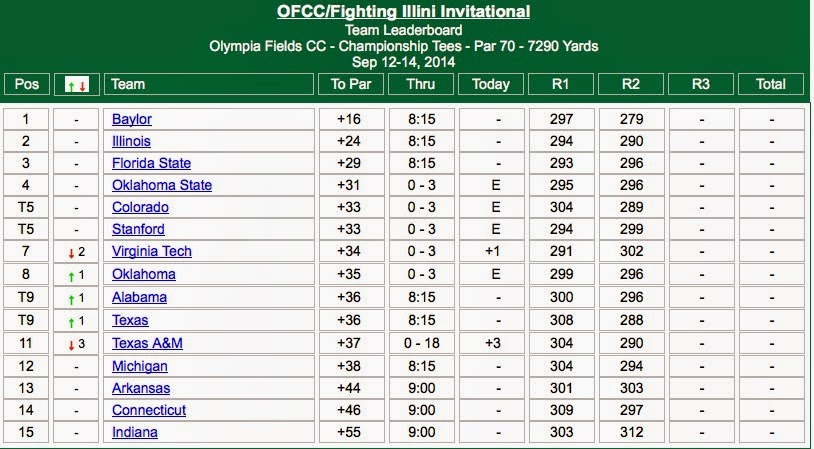Click the red down arrow beside Virginia Tech
The height and width of the screenshot is (449, 814).
(72, 254)
